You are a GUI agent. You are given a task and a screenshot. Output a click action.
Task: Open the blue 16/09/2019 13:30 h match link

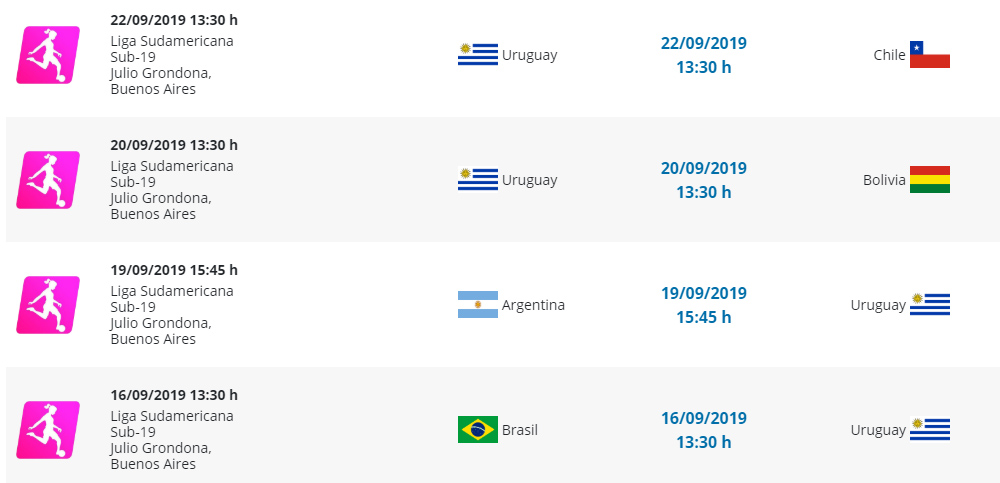coord(703,430)
